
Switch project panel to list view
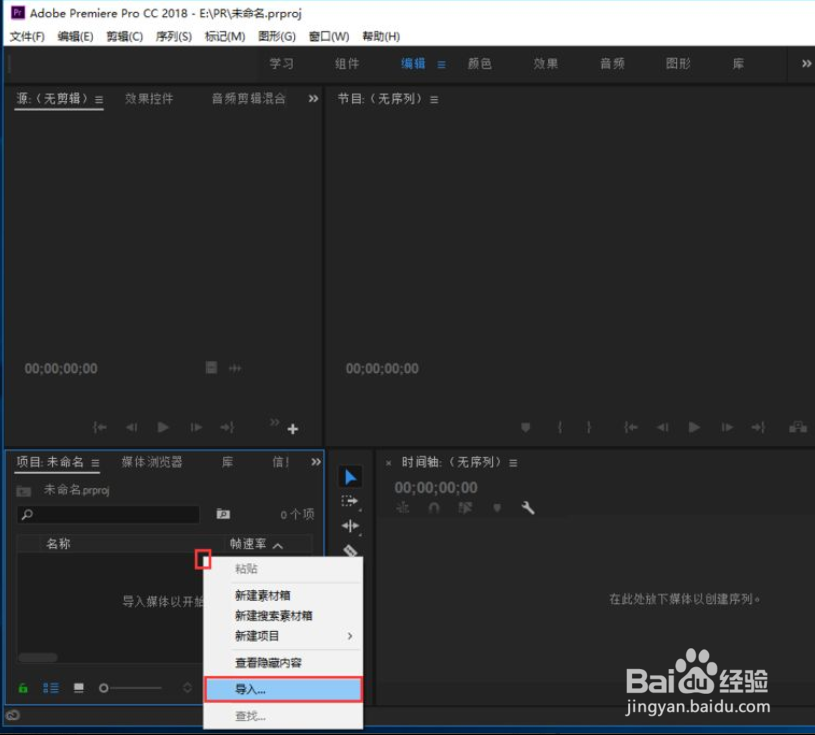tap(50, 688)
